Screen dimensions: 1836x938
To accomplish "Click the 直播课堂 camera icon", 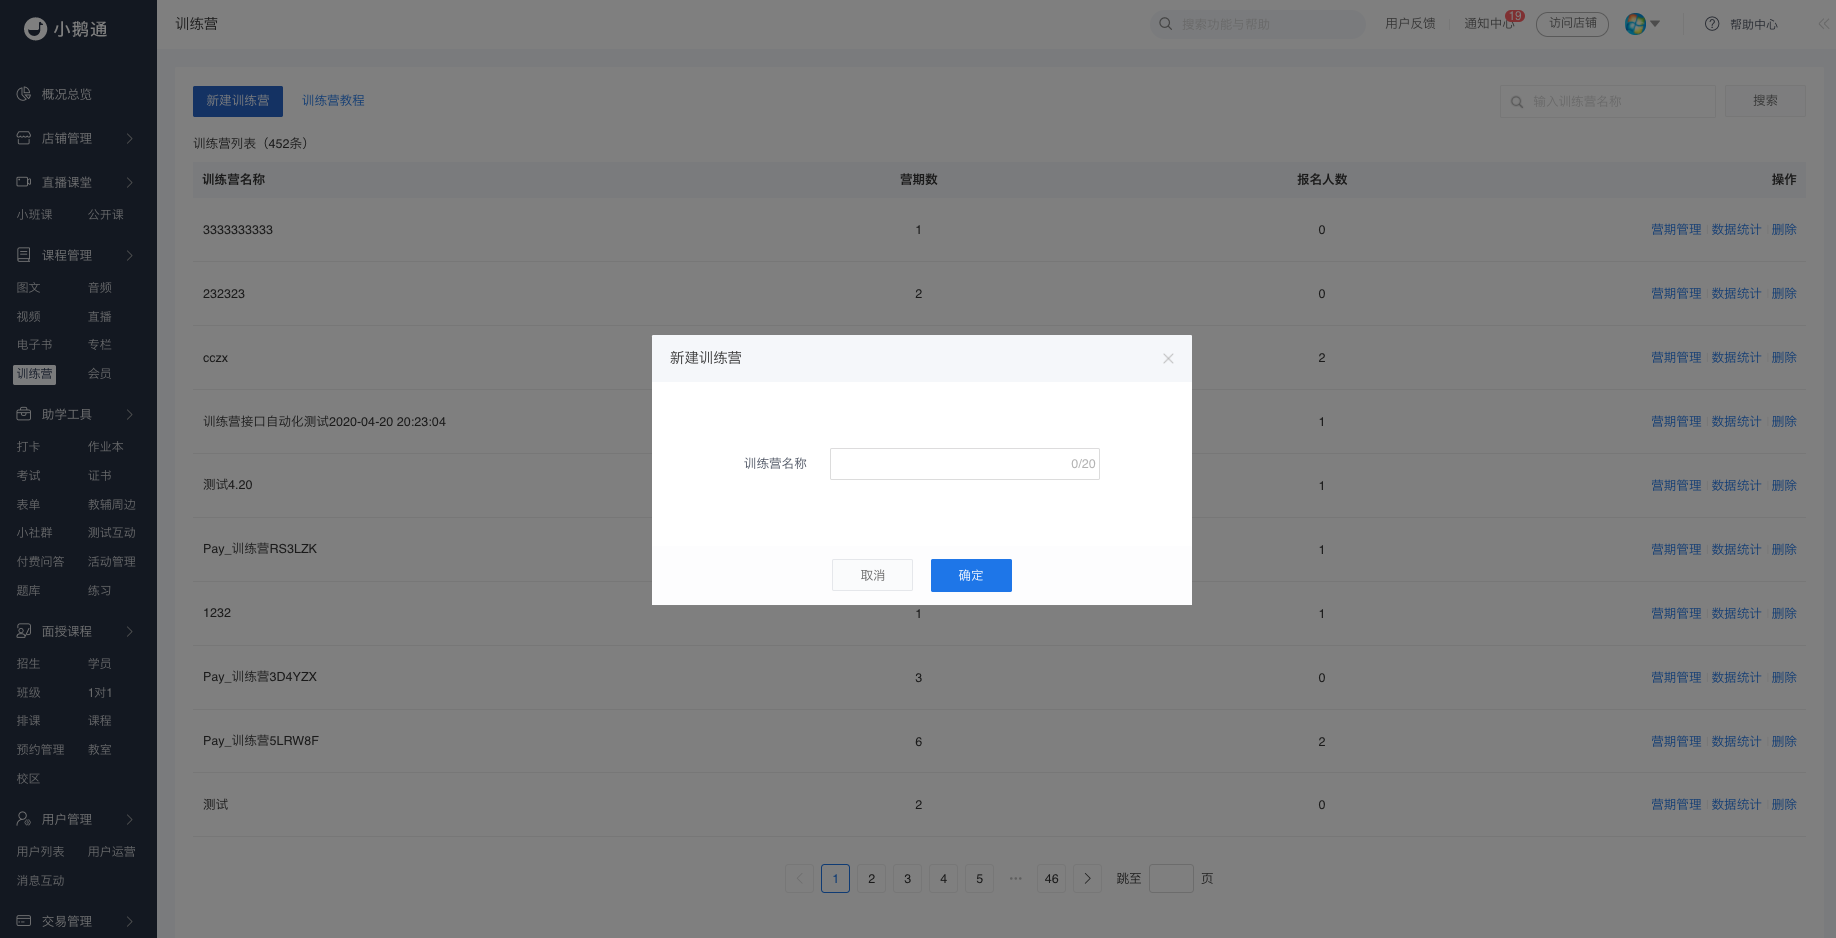I will pos(24,182).
